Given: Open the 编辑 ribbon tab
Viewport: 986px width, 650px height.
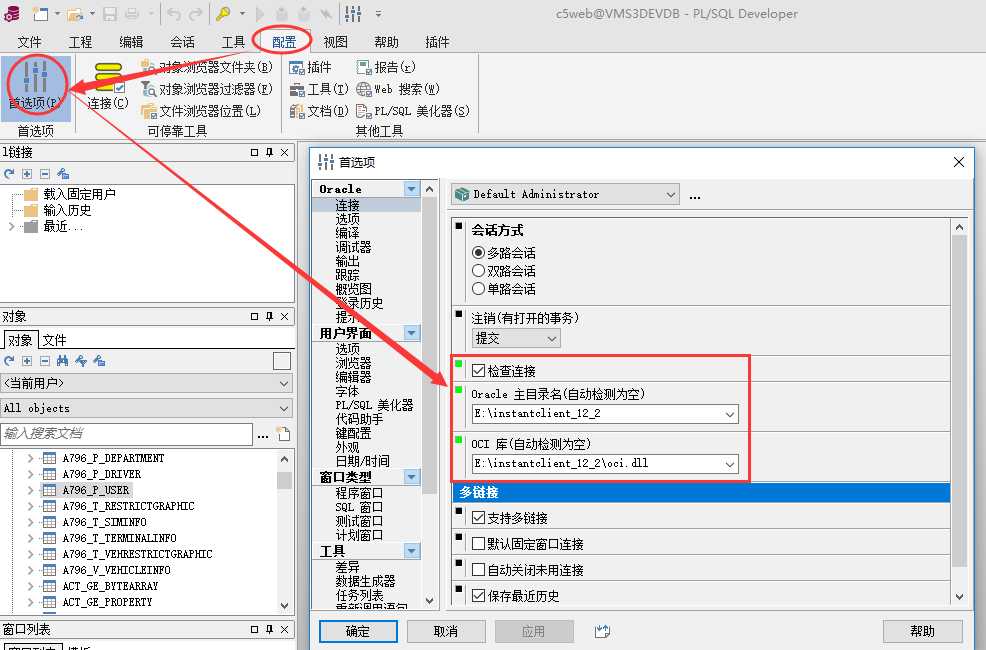Looking at the screenshot, I should 131,42.
